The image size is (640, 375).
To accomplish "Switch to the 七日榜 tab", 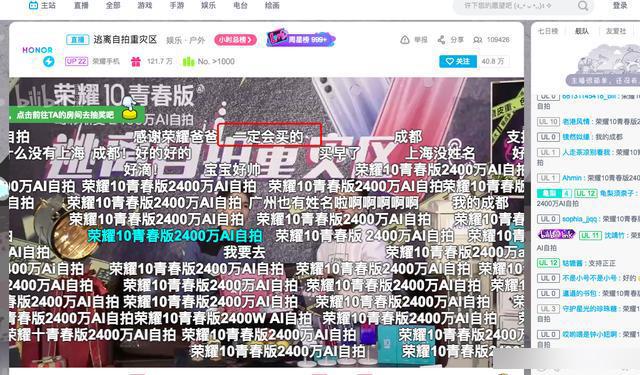I will pyautogui.click(x=548, y=31).
